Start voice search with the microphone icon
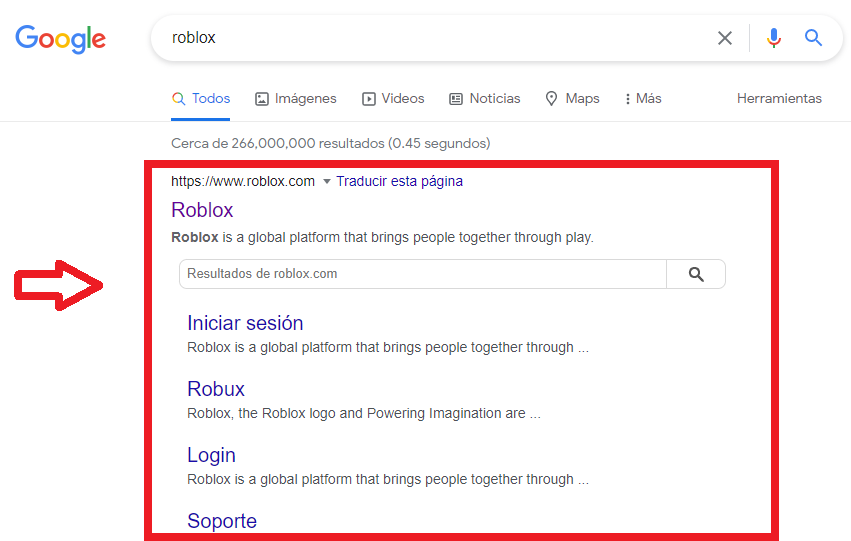Screen dimensions: 851x541 [x=774, y=38]
